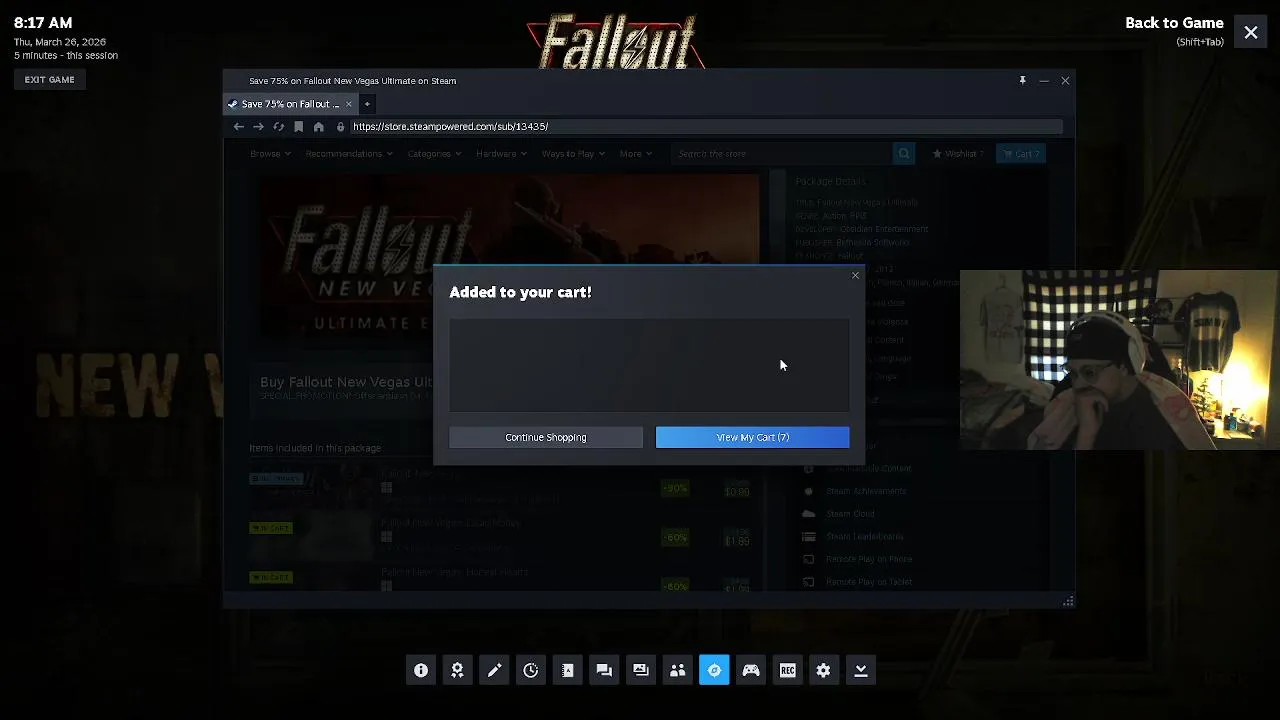Click the store search magnifier icon
1280x720 pixels.
[904, 154]
